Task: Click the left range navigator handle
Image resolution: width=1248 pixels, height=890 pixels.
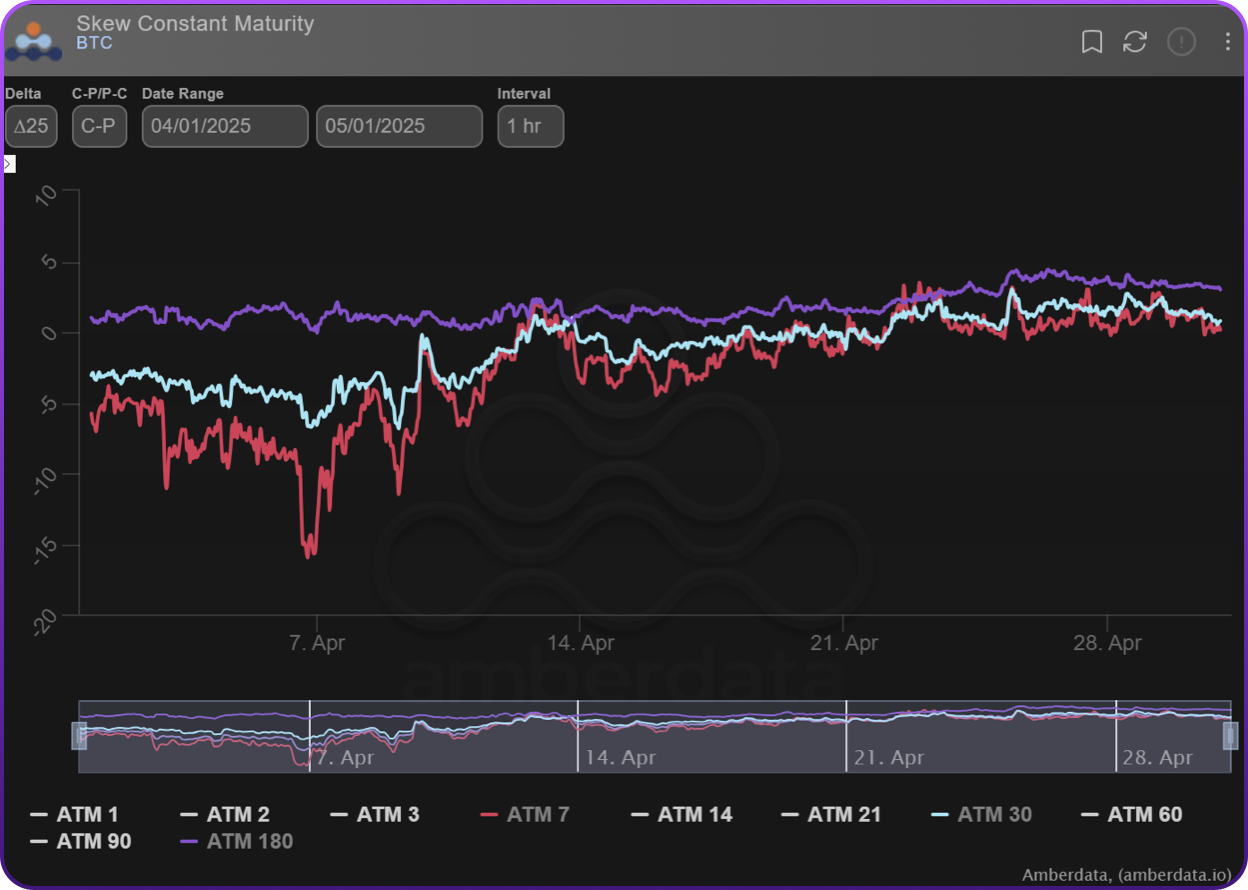Action: (x=79, y=736)
